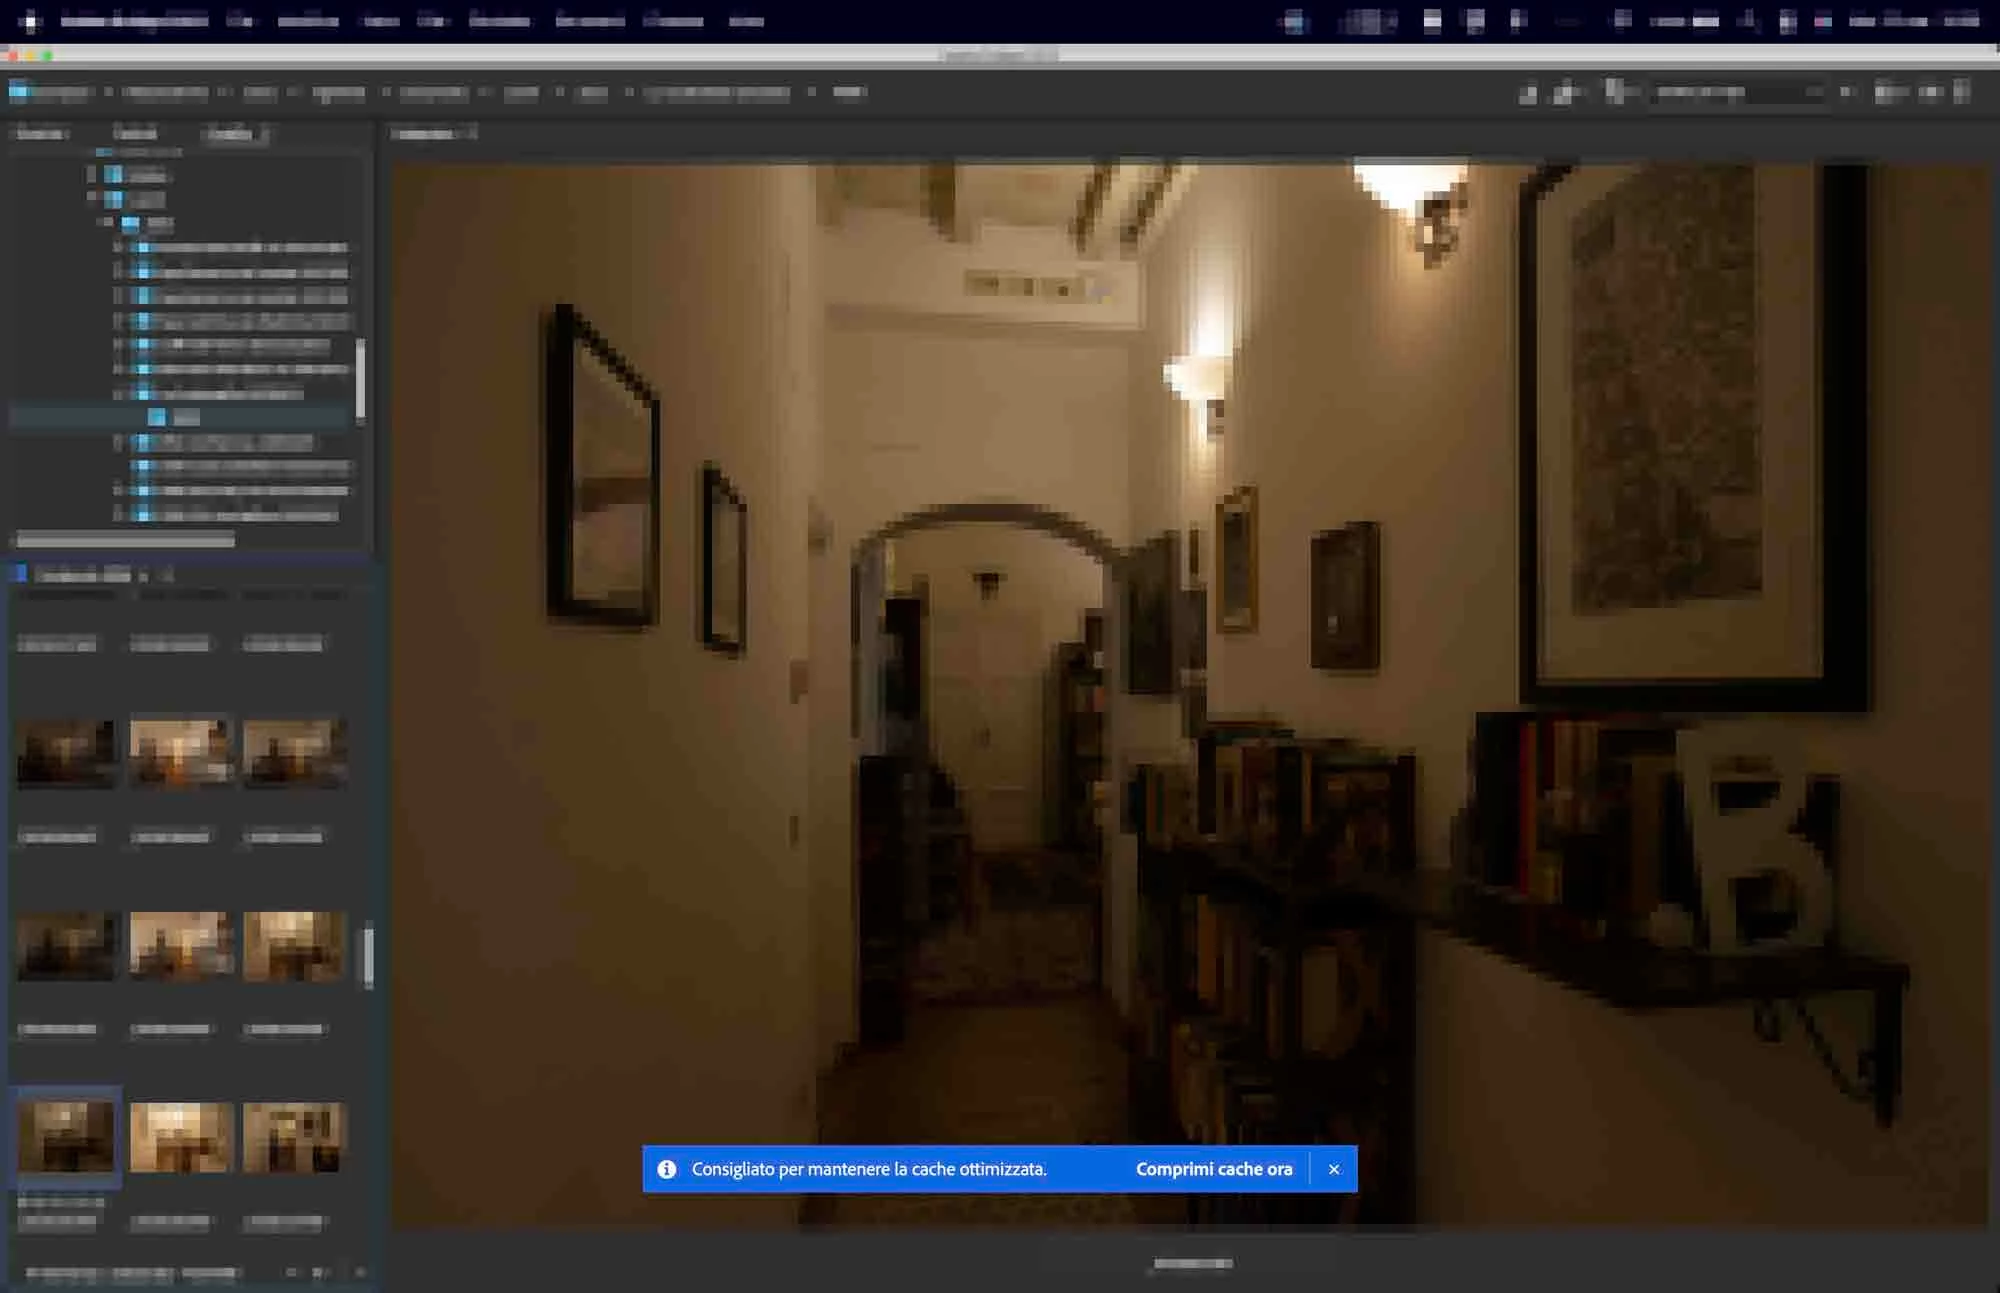2000x1293 pixels.
Task: Click the thumbnail list vertical scrollbar handle
Action: [x=368, y=955]
